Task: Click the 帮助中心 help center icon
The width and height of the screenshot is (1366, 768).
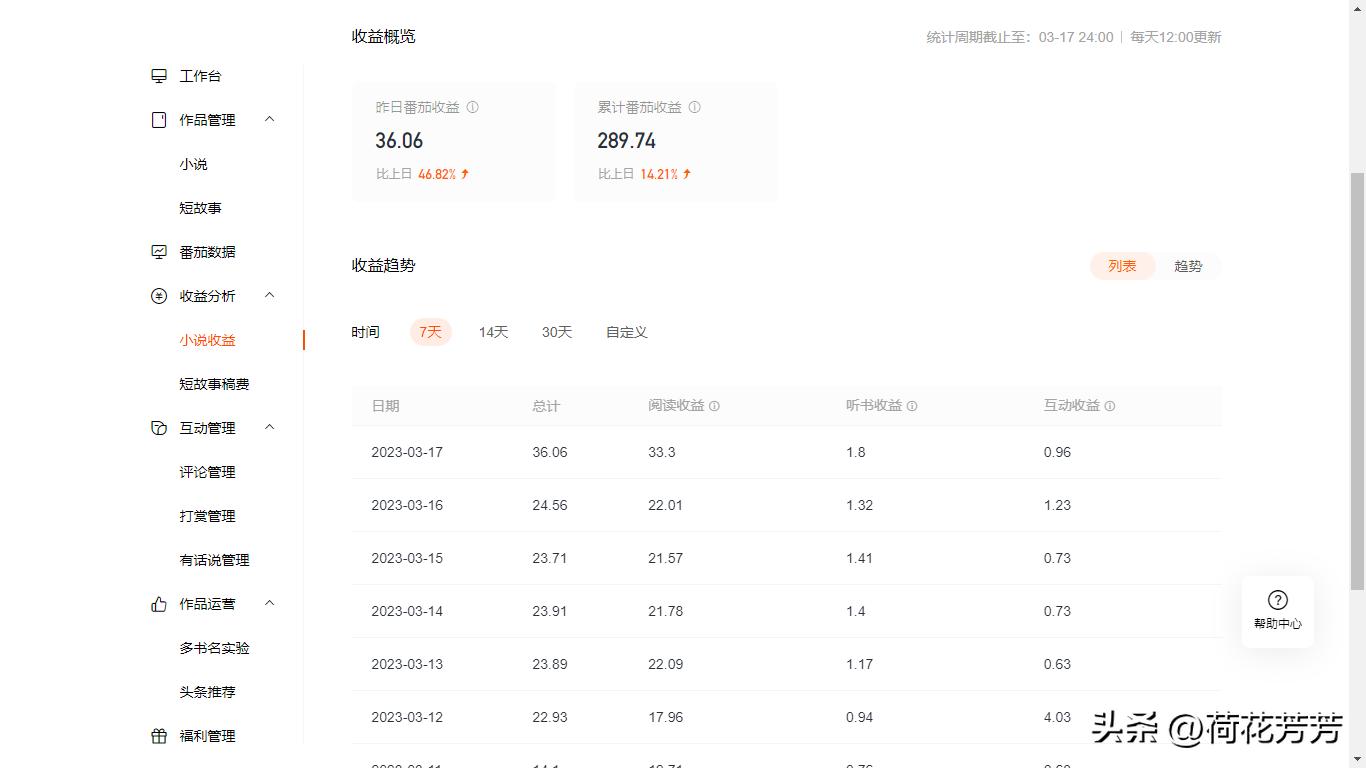Action: [x=1277, y=600]
